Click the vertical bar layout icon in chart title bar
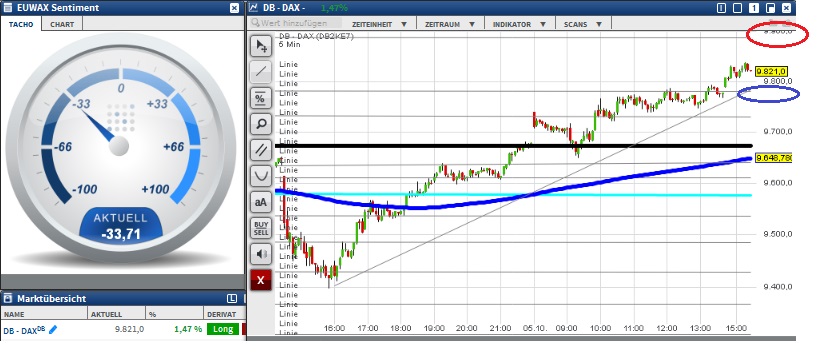 tap(721, 8)
